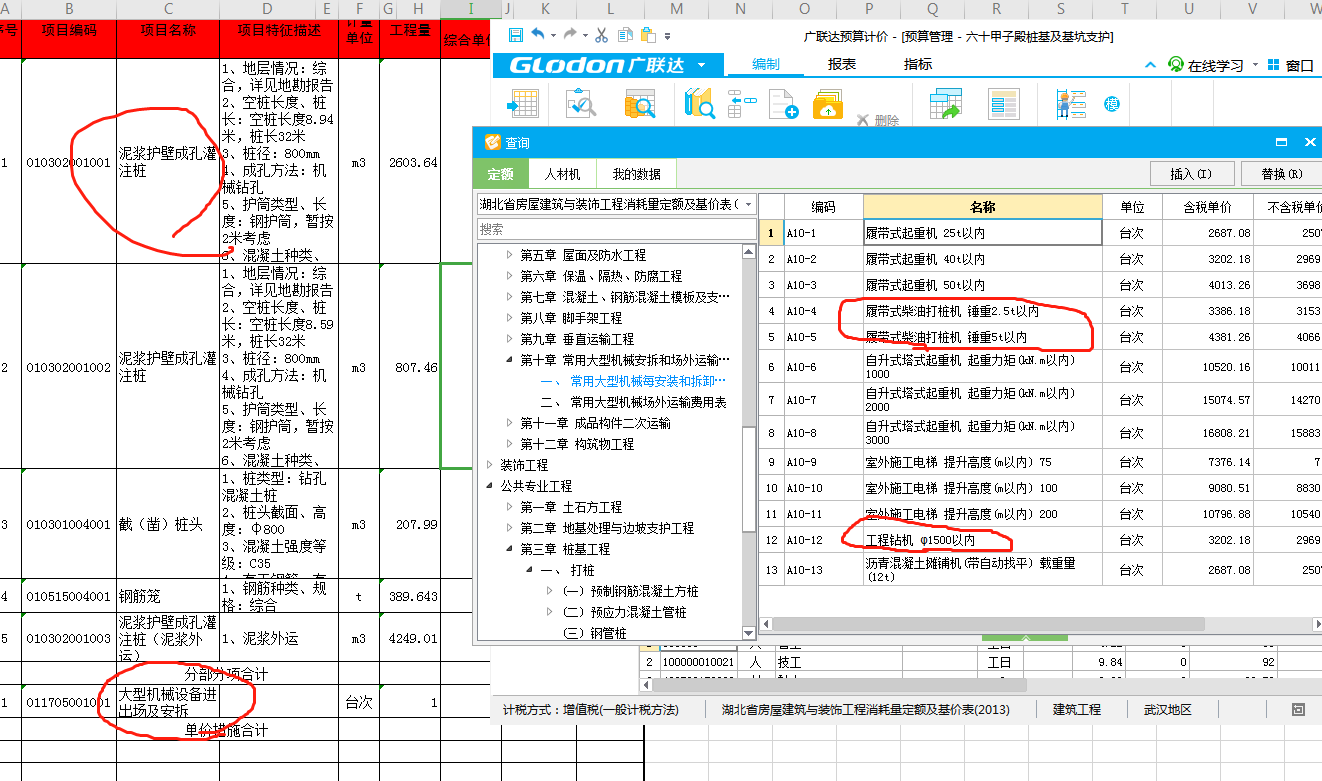Image resolution: width=1322 pixels, height=781 pixels.
Task: Switch to the 编制 ribbon tab
Action: pyautogui.click(x=765, y=64)
